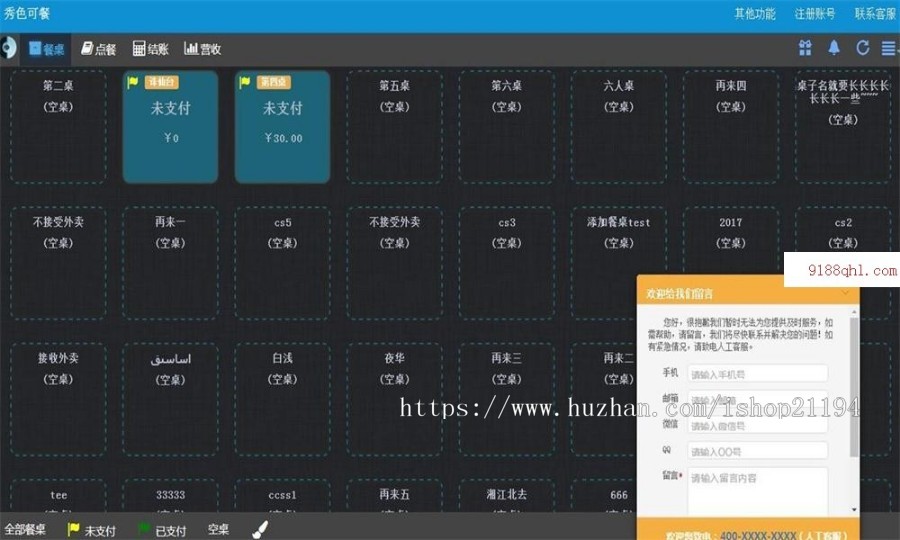Click the flag icon on ¥0 table
The height and width of the screenshot is (540, 900).
point(133,82)
